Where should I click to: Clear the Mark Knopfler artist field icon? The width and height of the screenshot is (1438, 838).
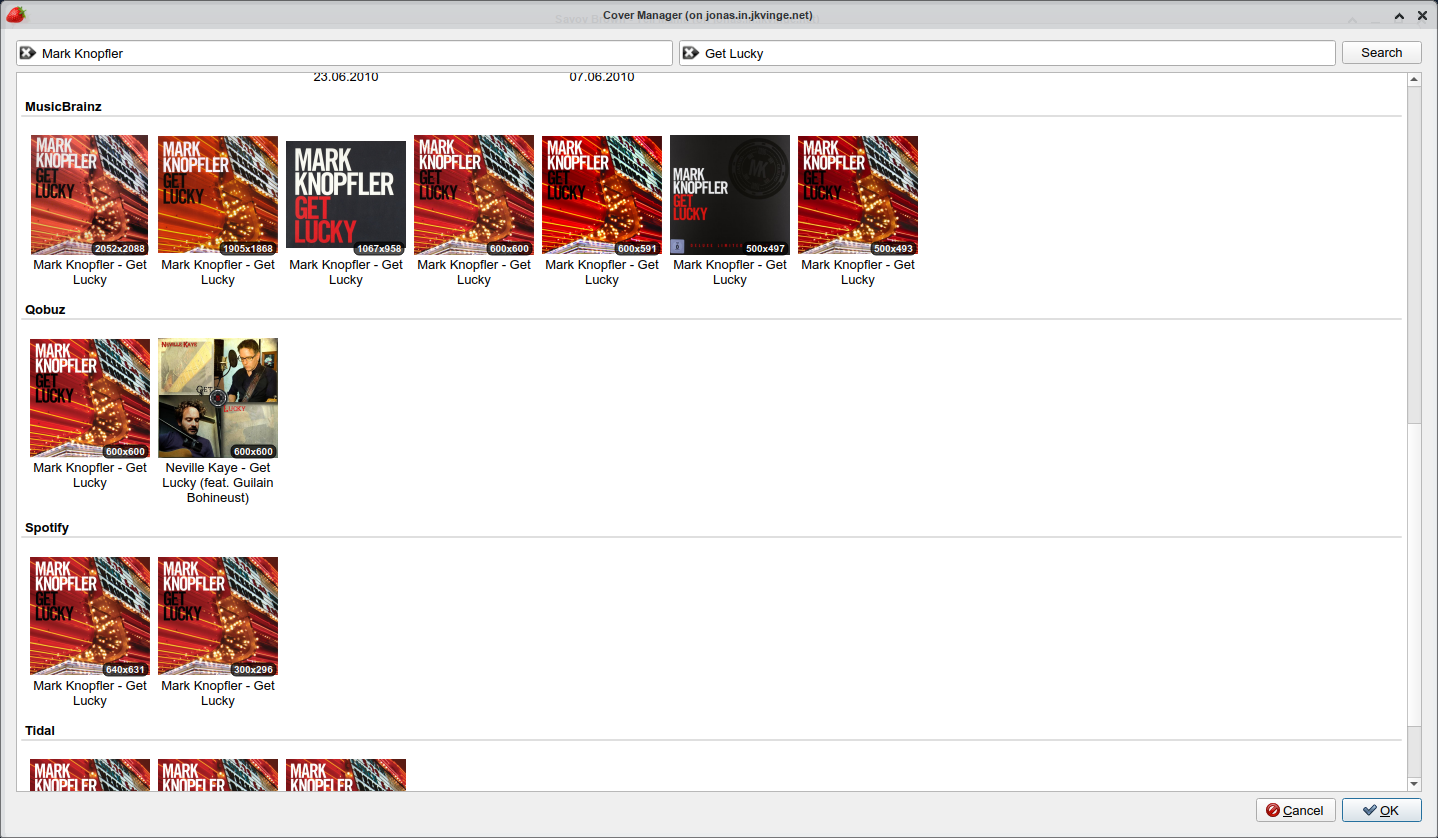pos(28,53)
